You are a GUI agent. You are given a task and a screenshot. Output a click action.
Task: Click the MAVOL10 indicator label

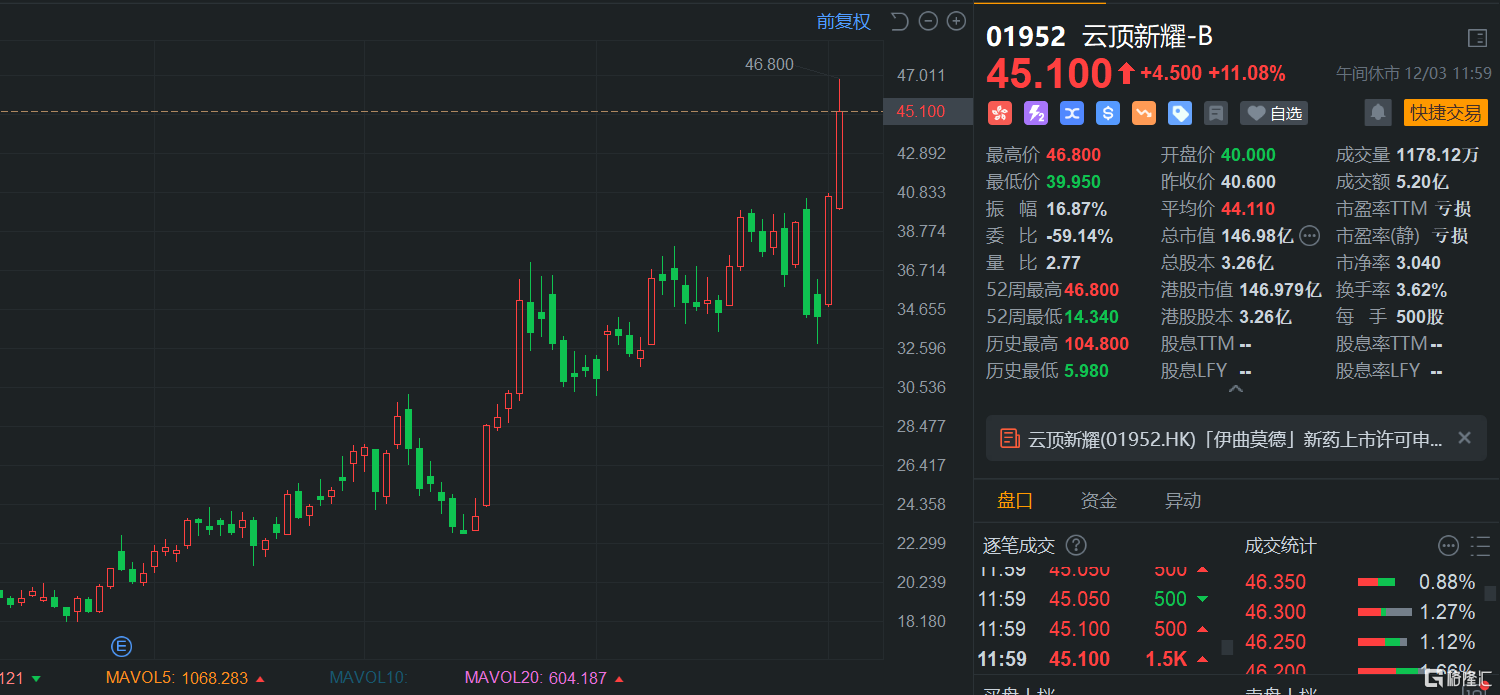pos(368,678)
